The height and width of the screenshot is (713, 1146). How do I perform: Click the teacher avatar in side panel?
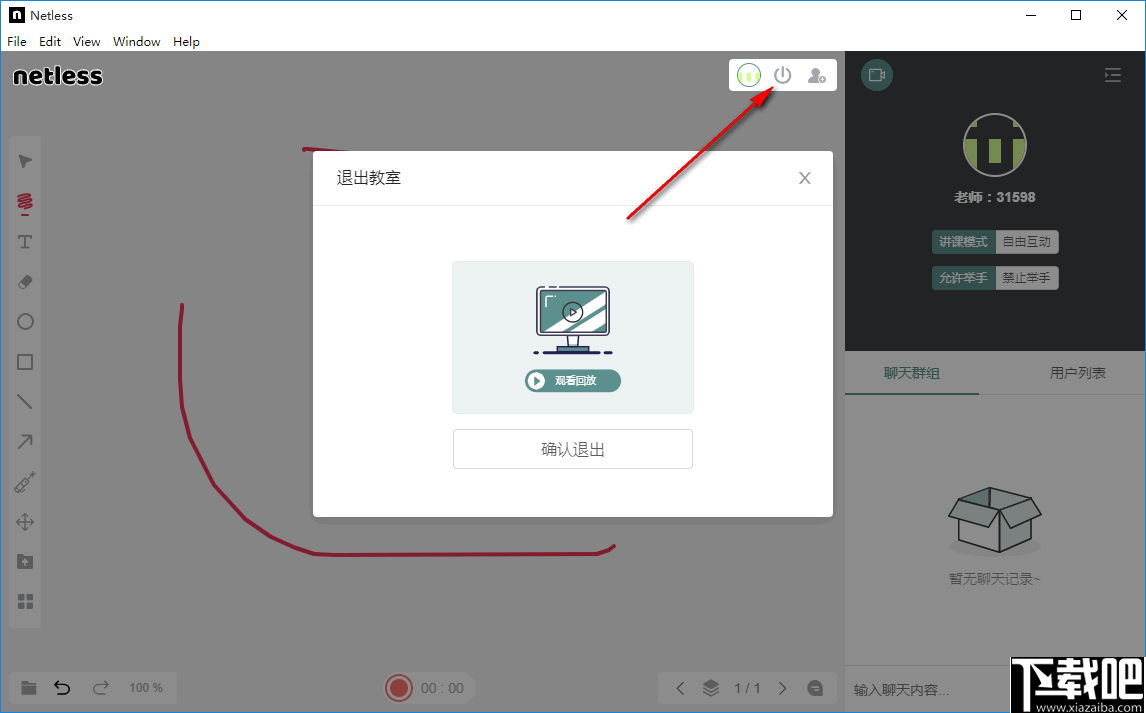[x=995, y=145]
